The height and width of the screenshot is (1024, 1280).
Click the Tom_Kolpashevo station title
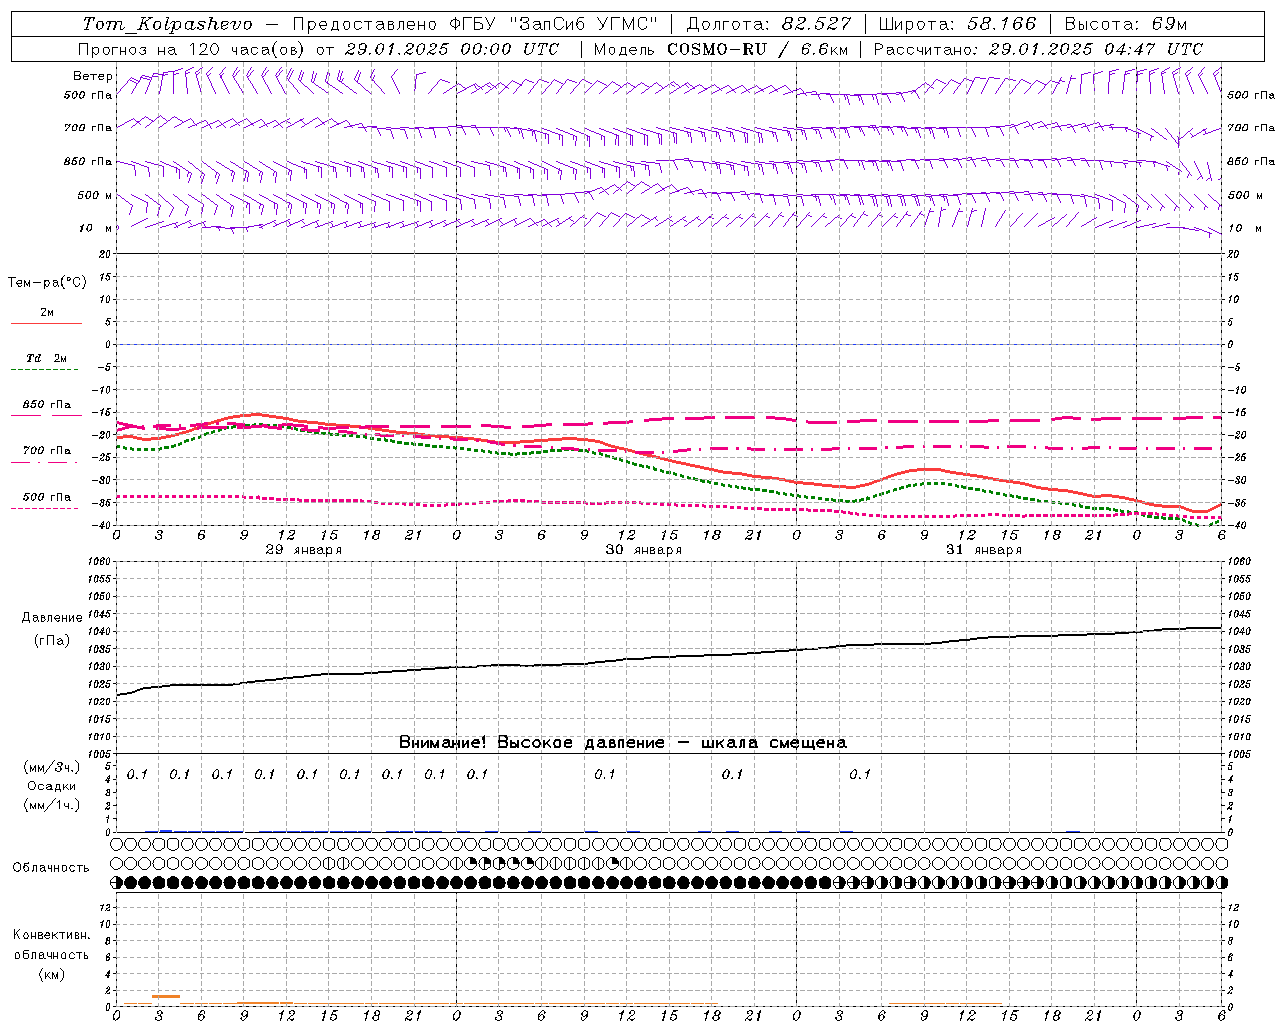(167, 24)
